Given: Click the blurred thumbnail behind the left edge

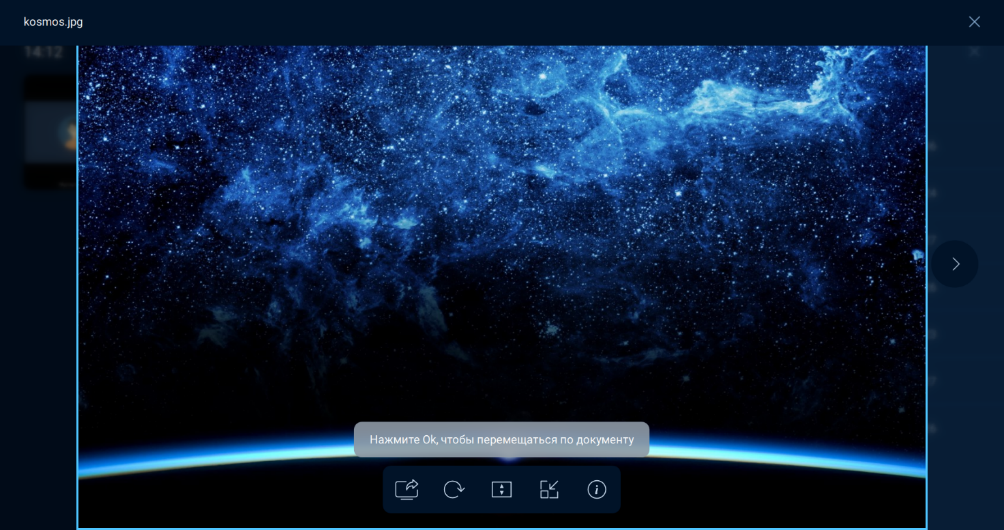Looking at the screenshot, I should [x=50, y=130].
